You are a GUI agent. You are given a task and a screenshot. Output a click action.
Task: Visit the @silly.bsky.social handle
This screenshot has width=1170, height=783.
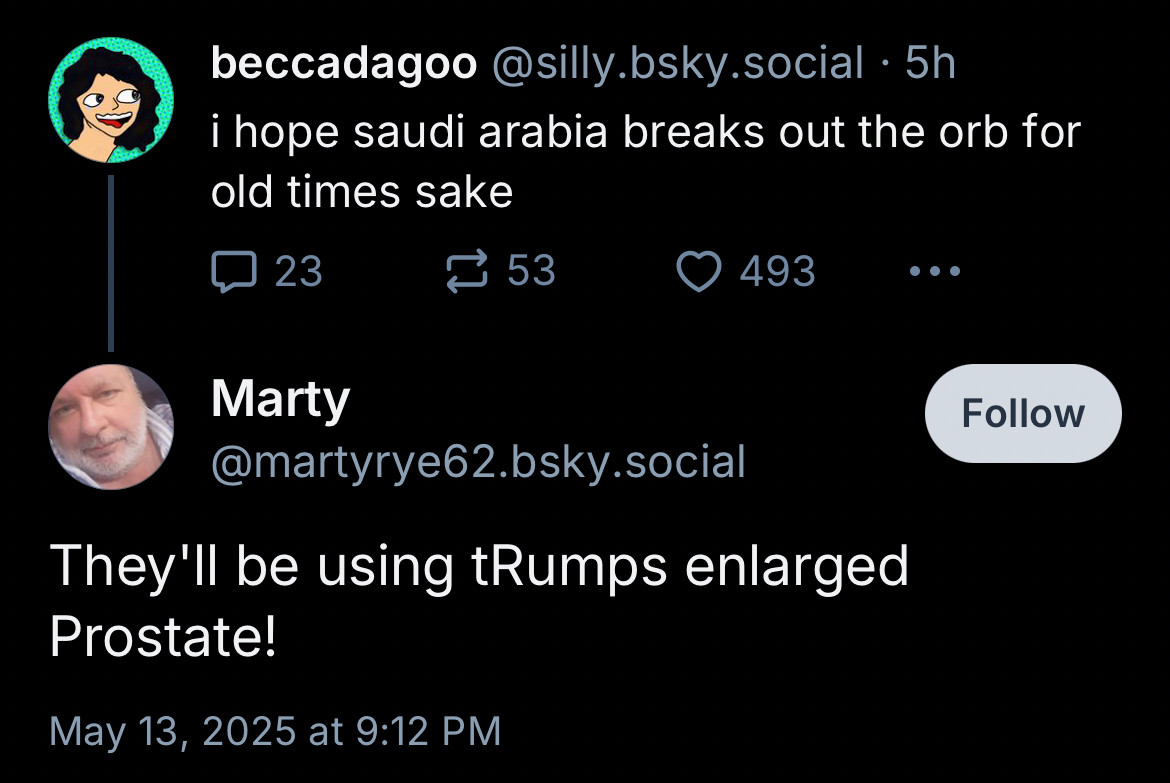pos(678,63)
